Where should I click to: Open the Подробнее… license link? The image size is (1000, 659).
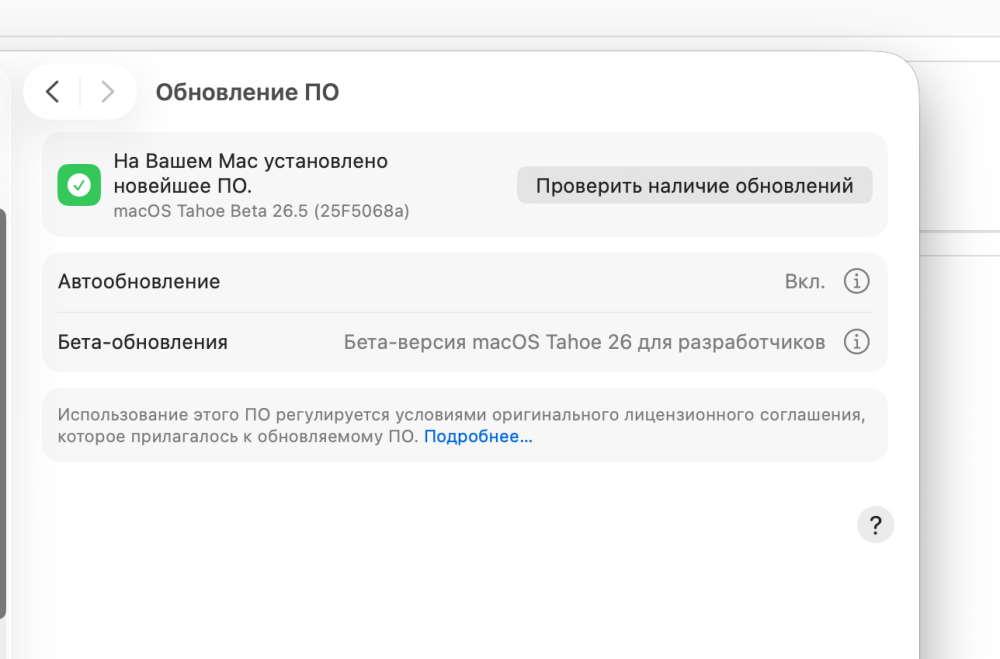(478, 436)
